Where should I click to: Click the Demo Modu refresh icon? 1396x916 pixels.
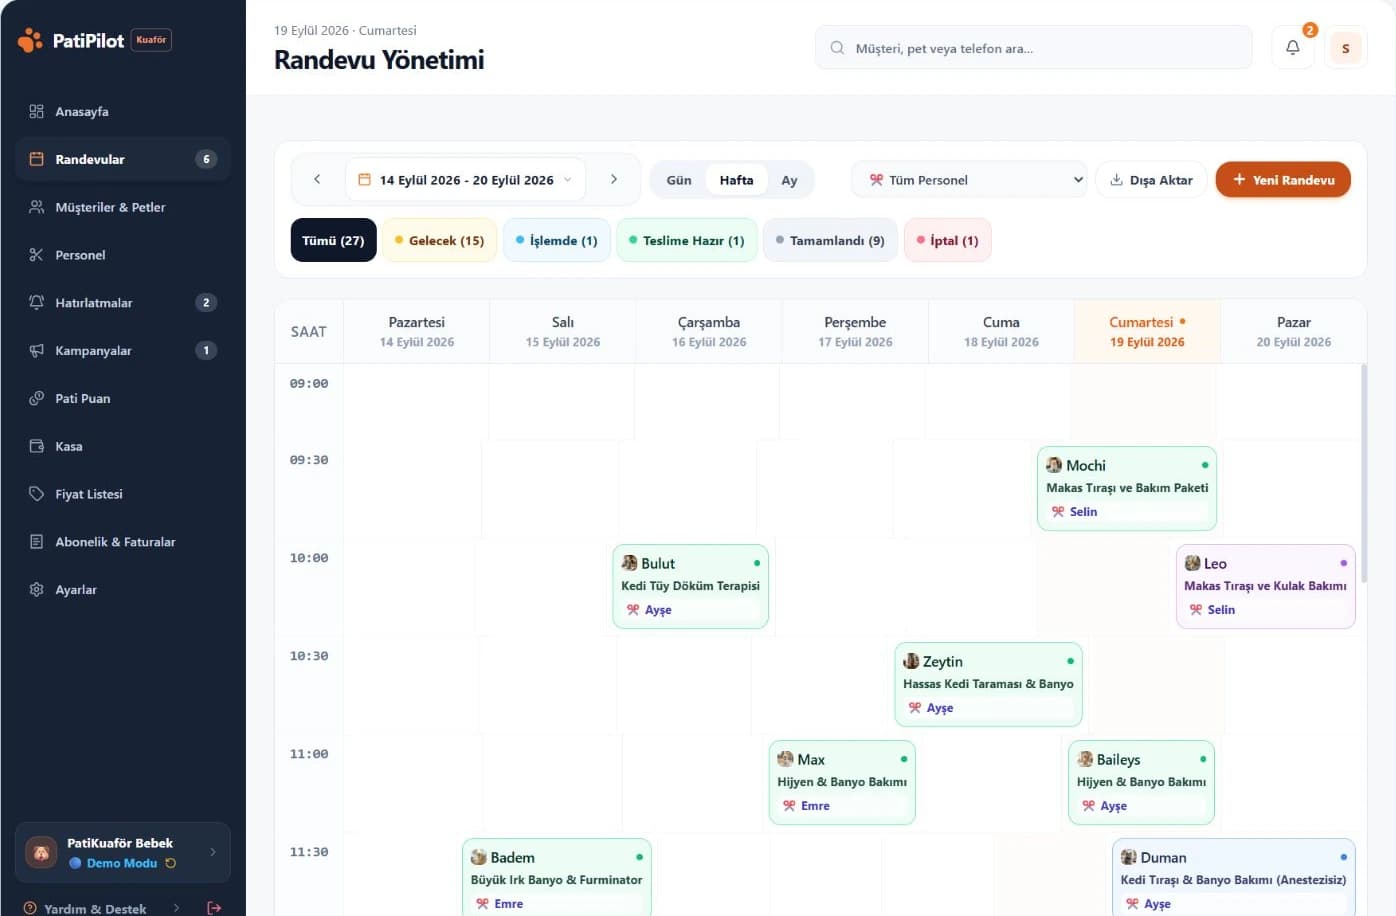(x=171, y=863)
